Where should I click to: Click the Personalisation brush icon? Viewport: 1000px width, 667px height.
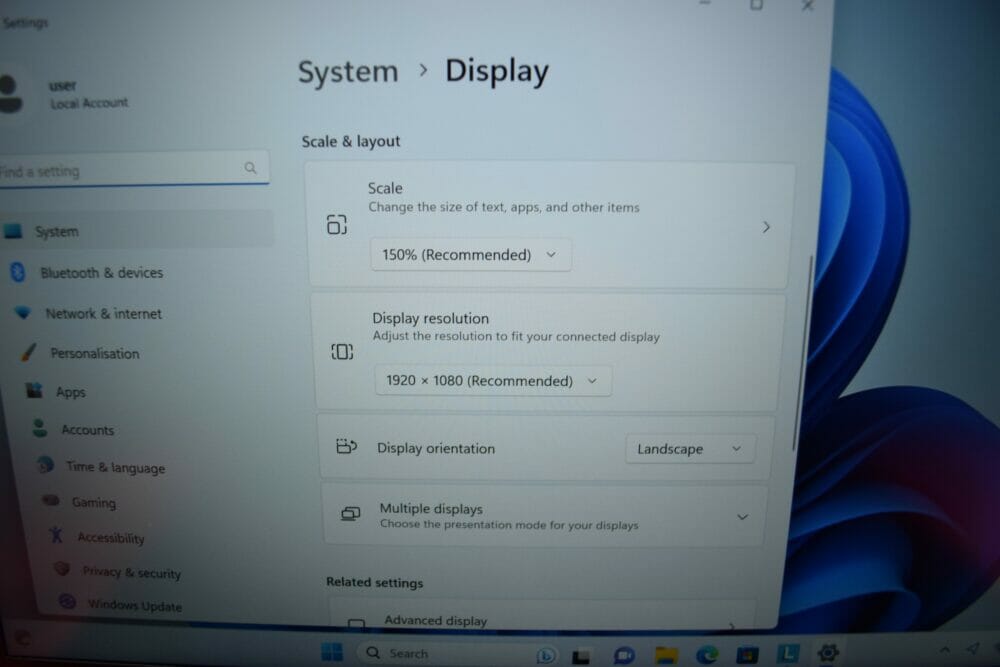point(29,352)
